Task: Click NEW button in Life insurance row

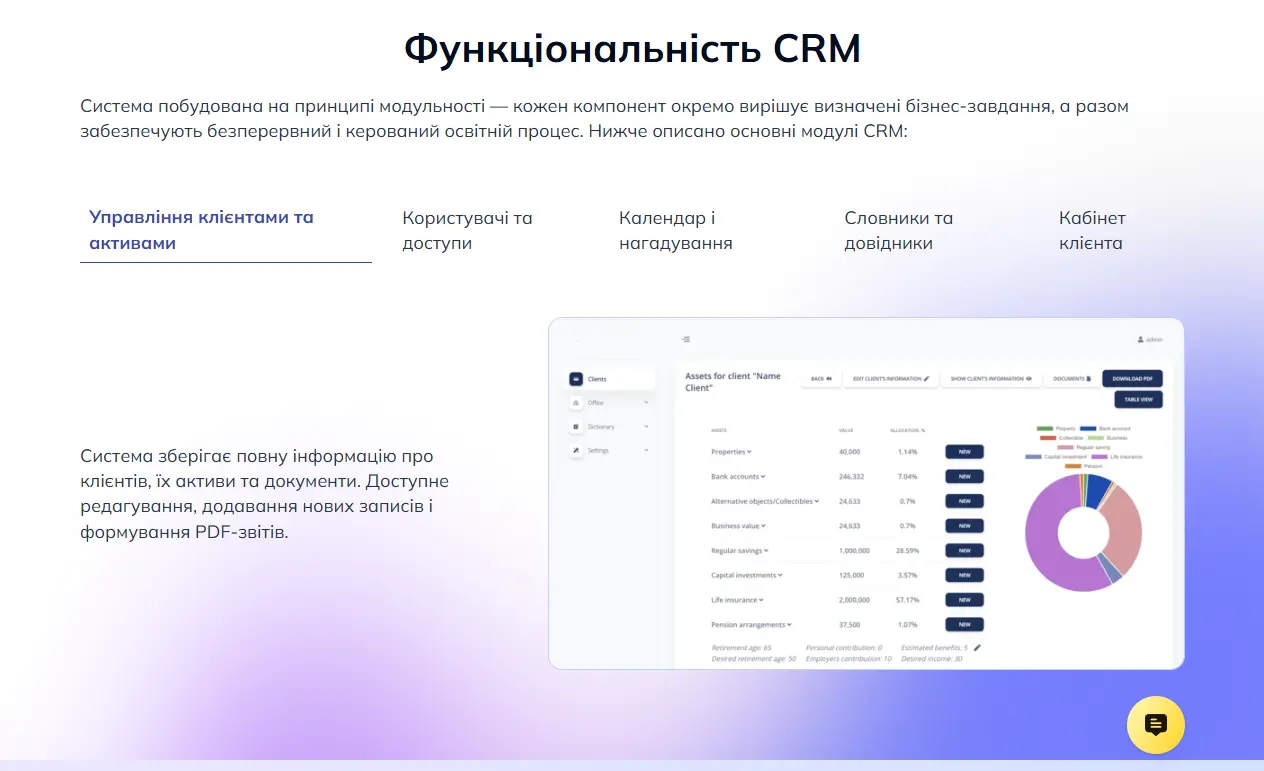Action: [x=965, y=600]
